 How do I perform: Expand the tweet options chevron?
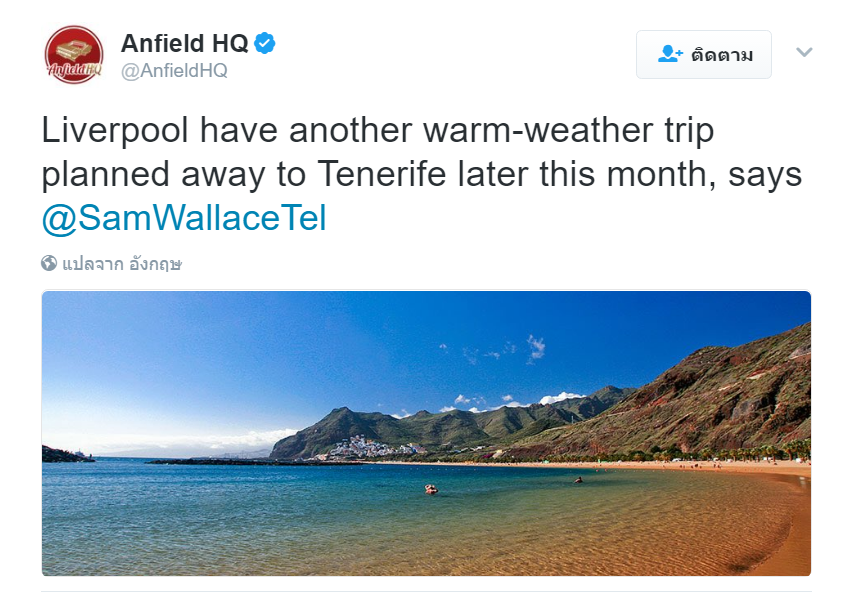804,52
